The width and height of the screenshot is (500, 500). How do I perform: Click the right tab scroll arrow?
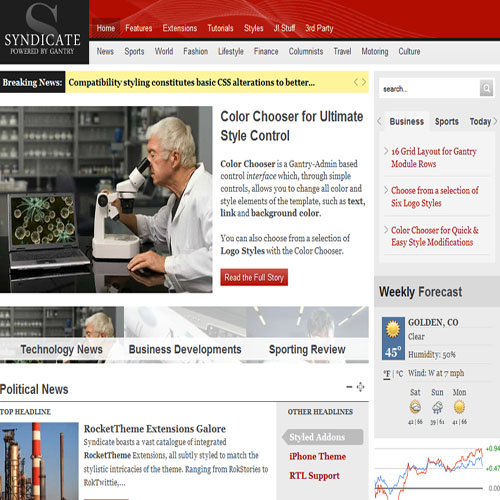tap(495, 121)
